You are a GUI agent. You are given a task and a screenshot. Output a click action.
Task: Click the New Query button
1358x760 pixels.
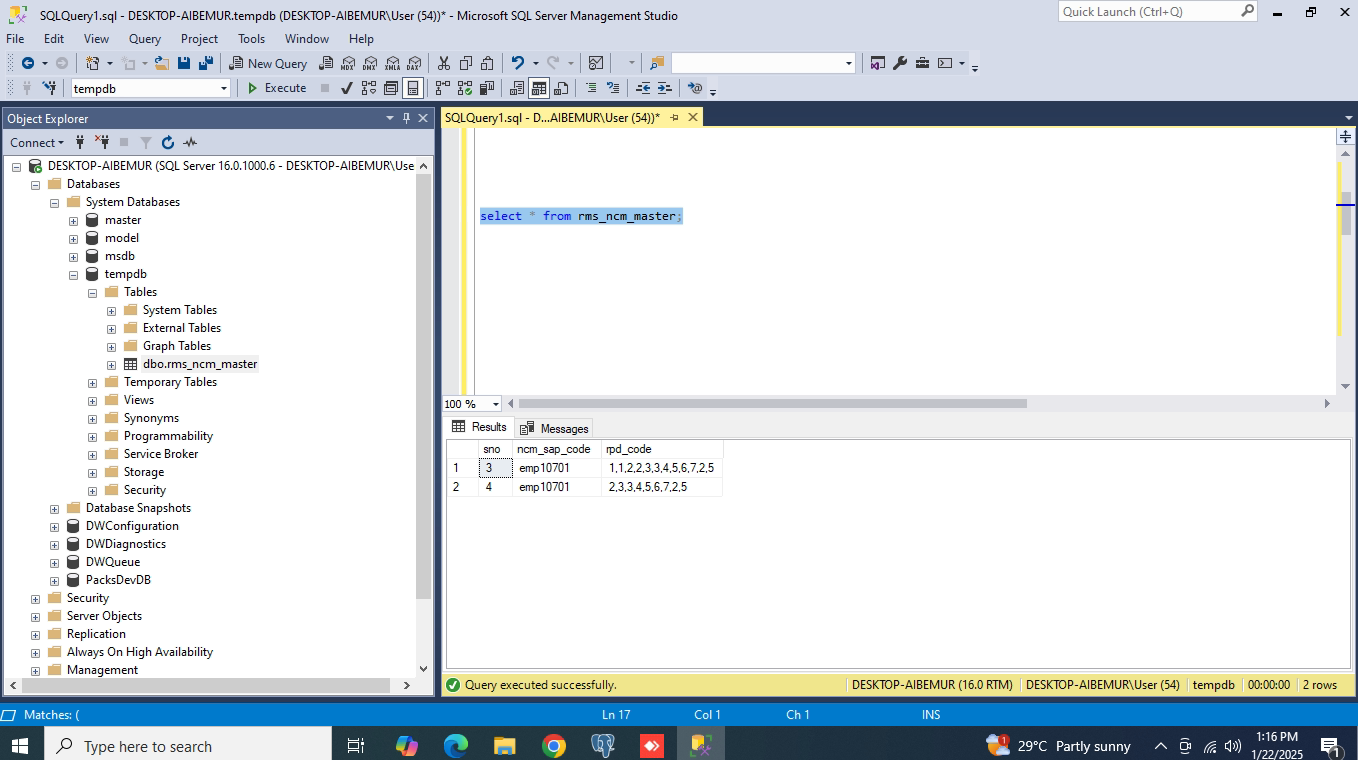pos(268,63)
